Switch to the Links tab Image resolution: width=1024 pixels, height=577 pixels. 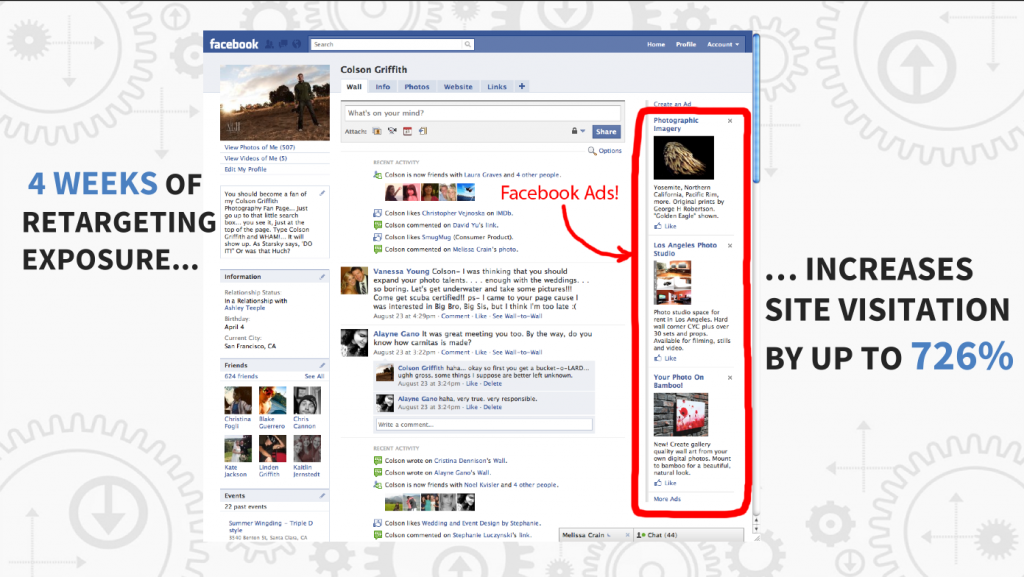497,87
